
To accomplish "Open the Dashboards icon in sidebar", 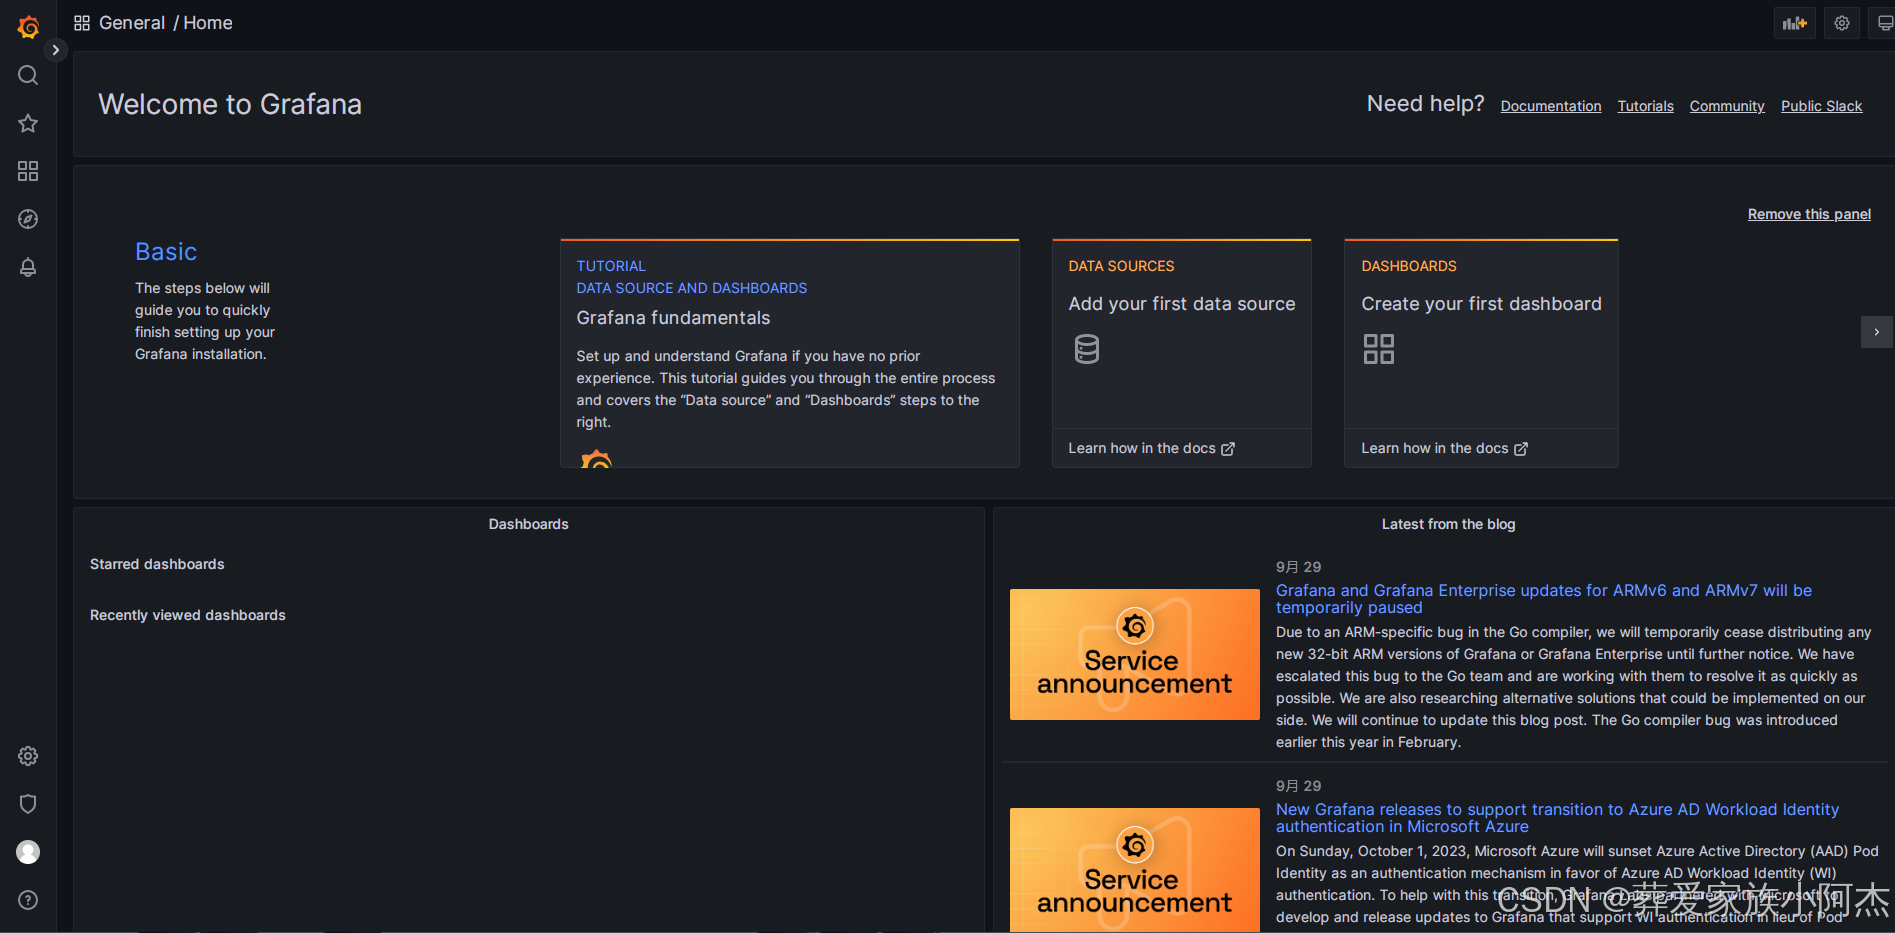I will [x=28, y=171].
